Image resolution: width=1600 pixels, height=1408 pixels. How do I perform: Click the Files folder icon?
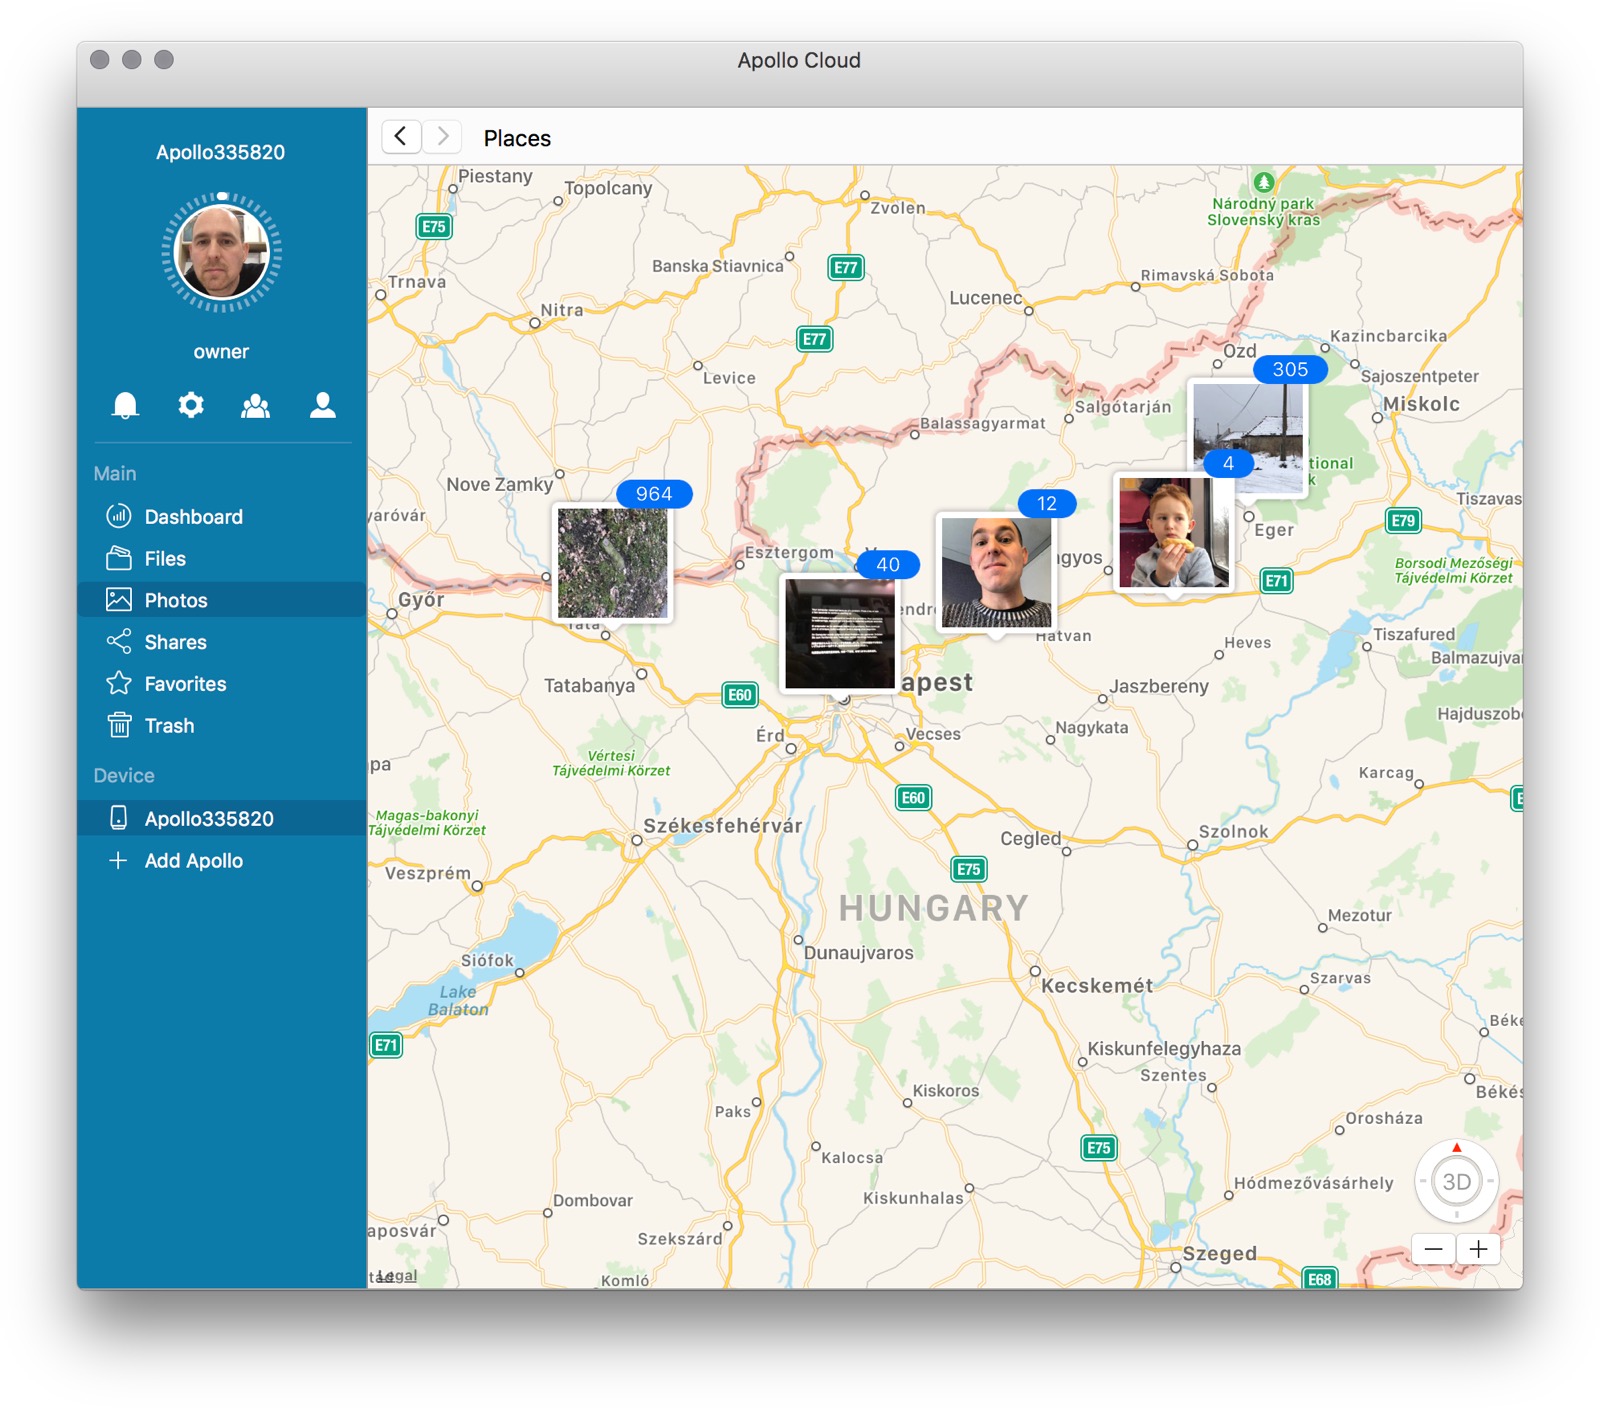119,558
